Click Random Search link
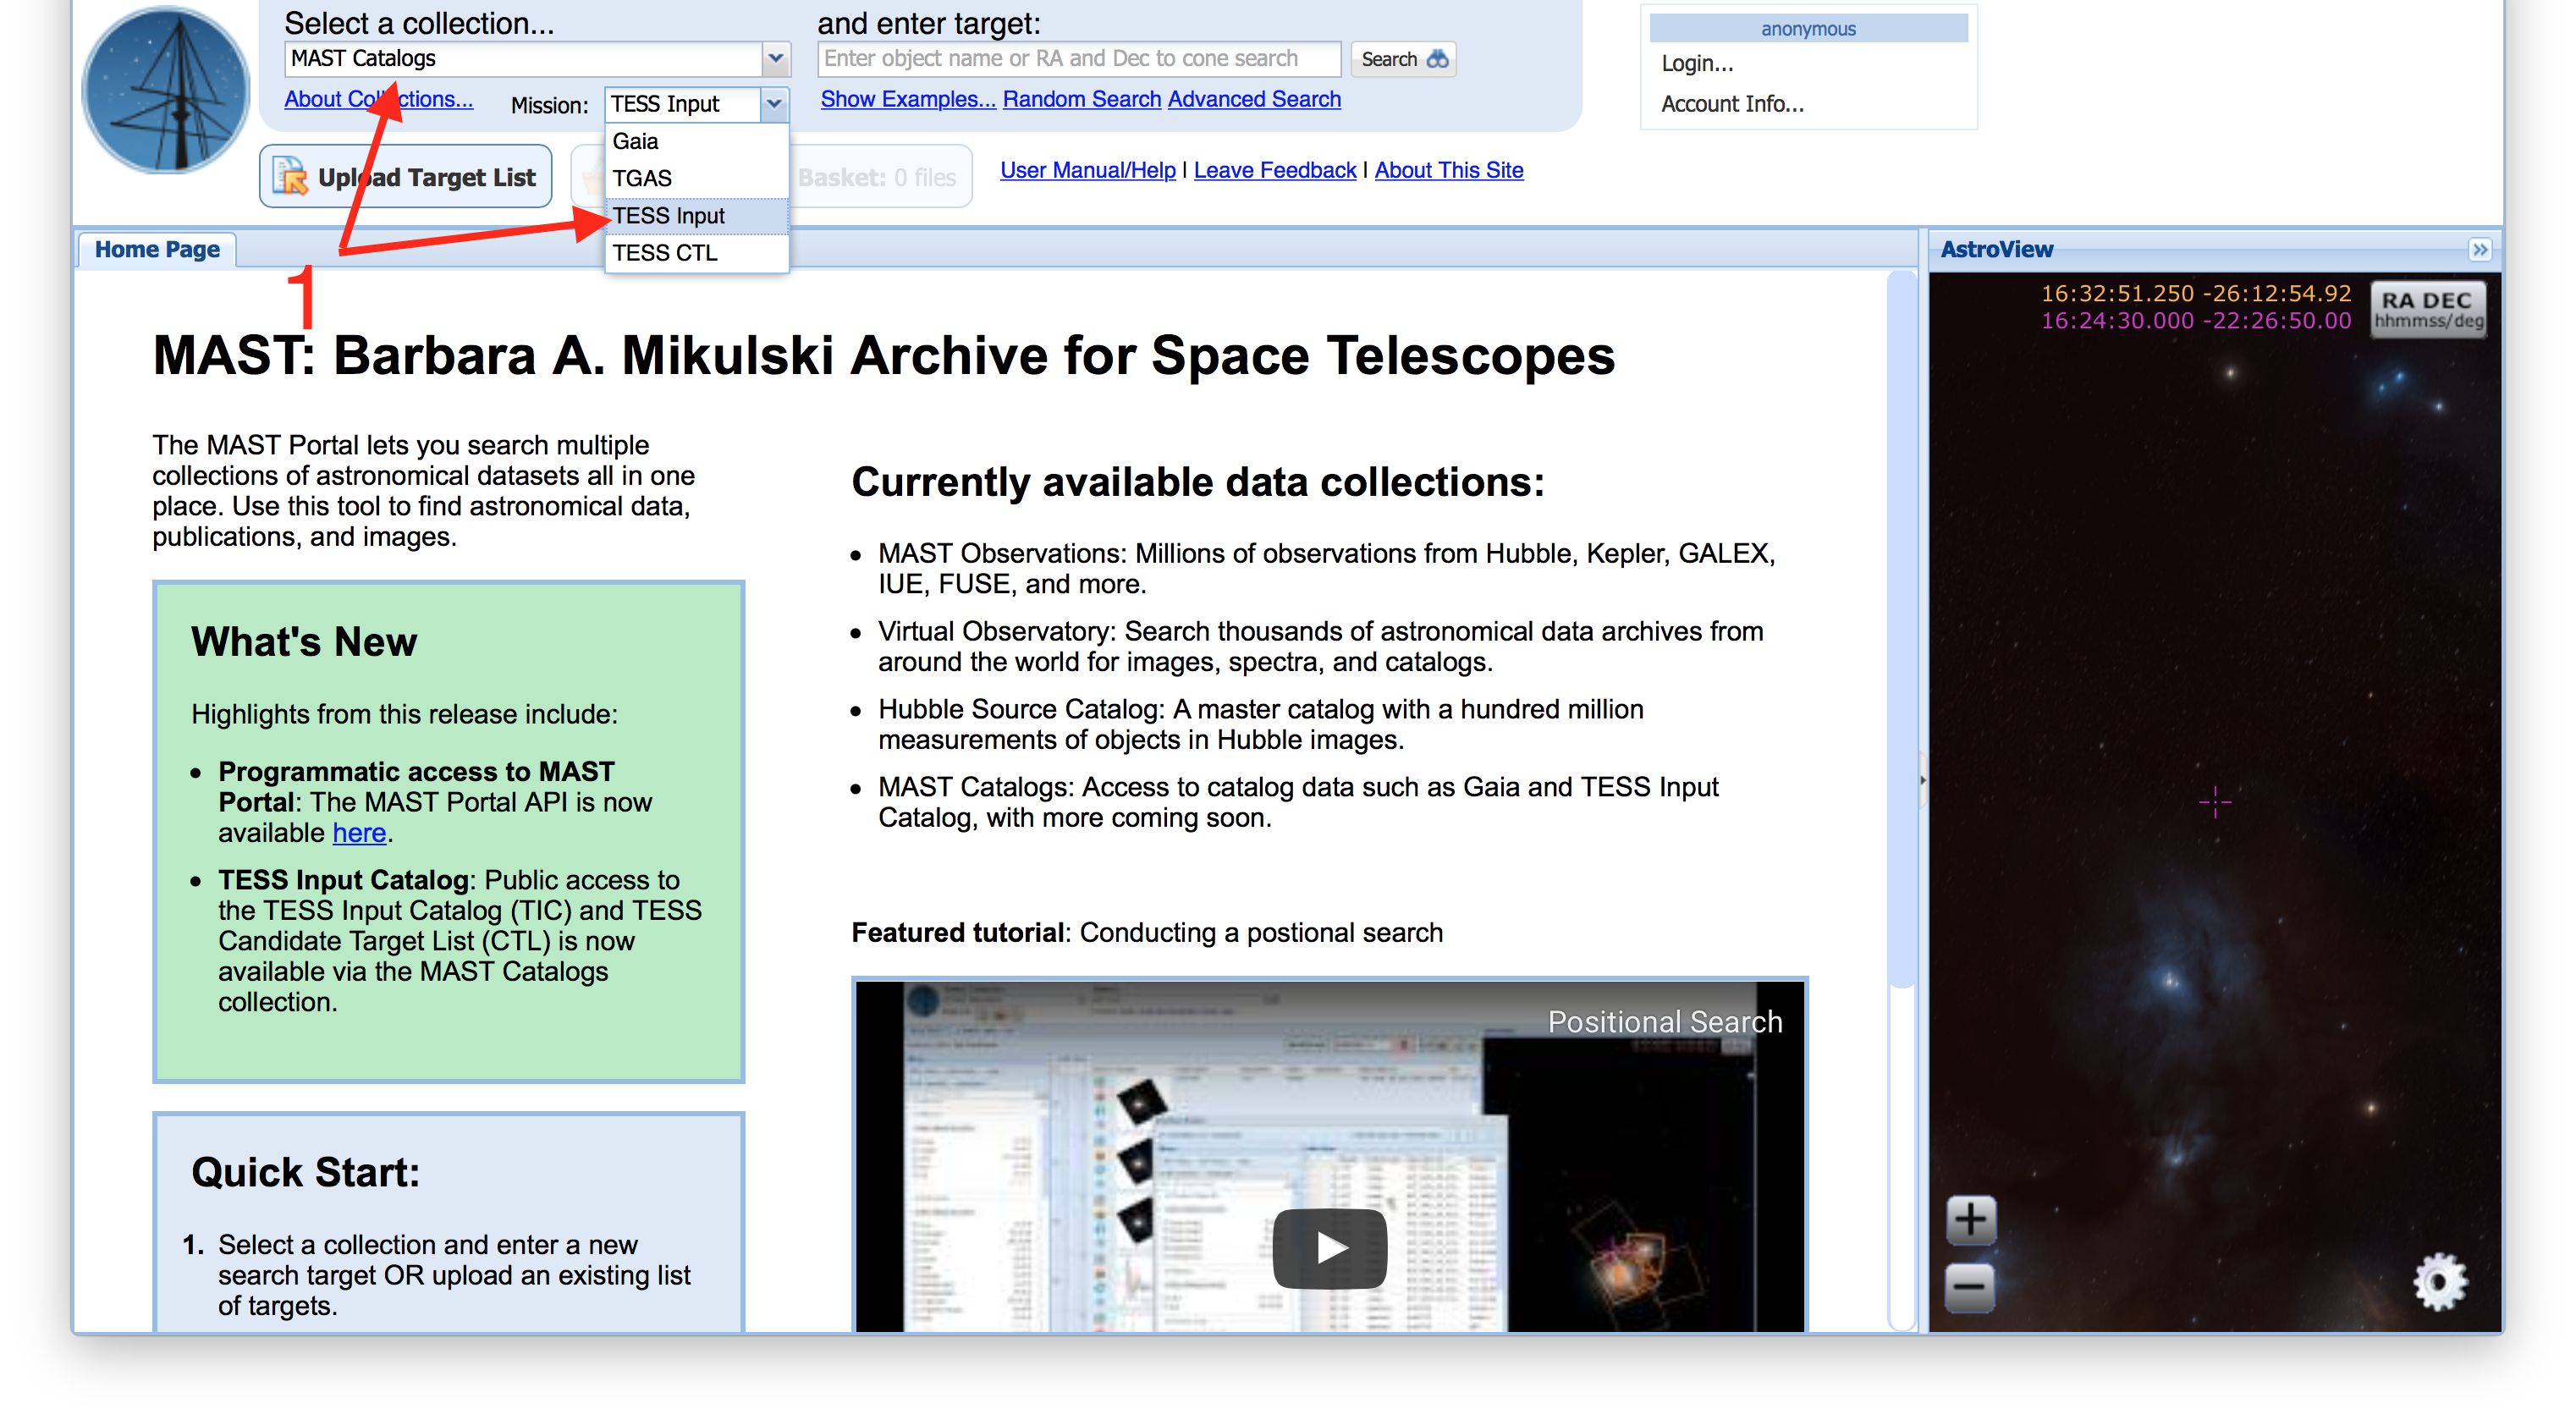The width and height of the screenshot is (2576, 1420). (x=1082, y=99)
